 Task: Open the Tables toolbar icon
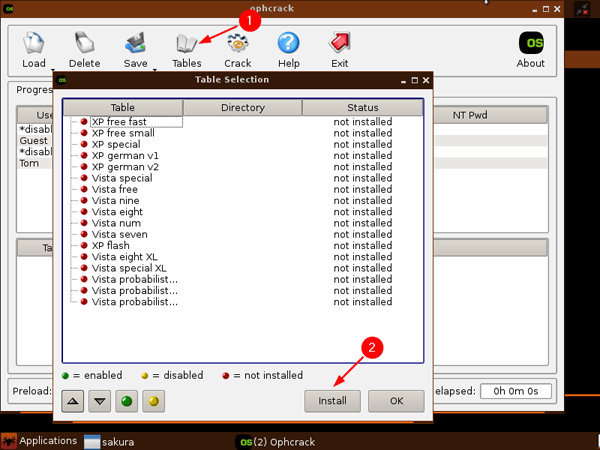[x=186, y=44]
